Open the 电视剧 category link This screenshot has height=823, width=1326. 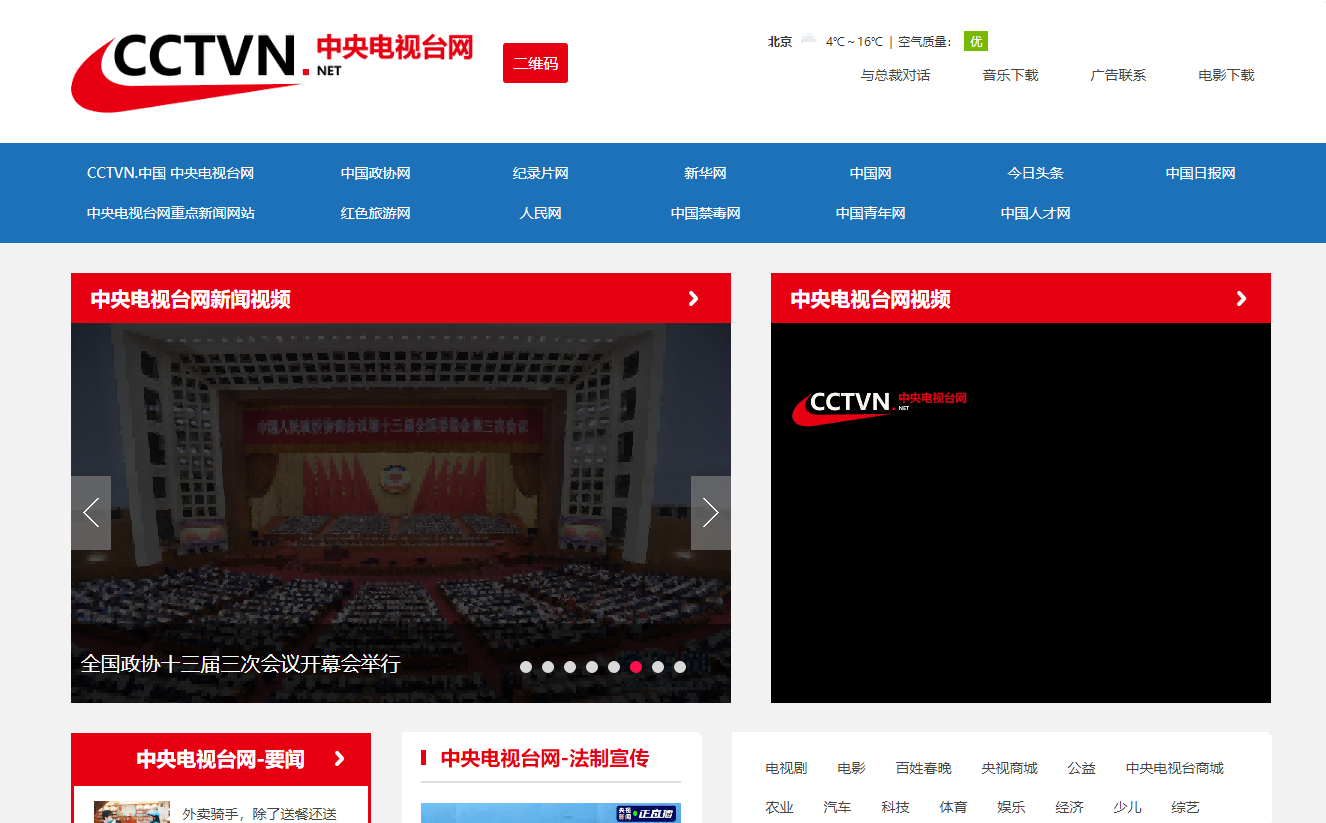click(786, 768)
